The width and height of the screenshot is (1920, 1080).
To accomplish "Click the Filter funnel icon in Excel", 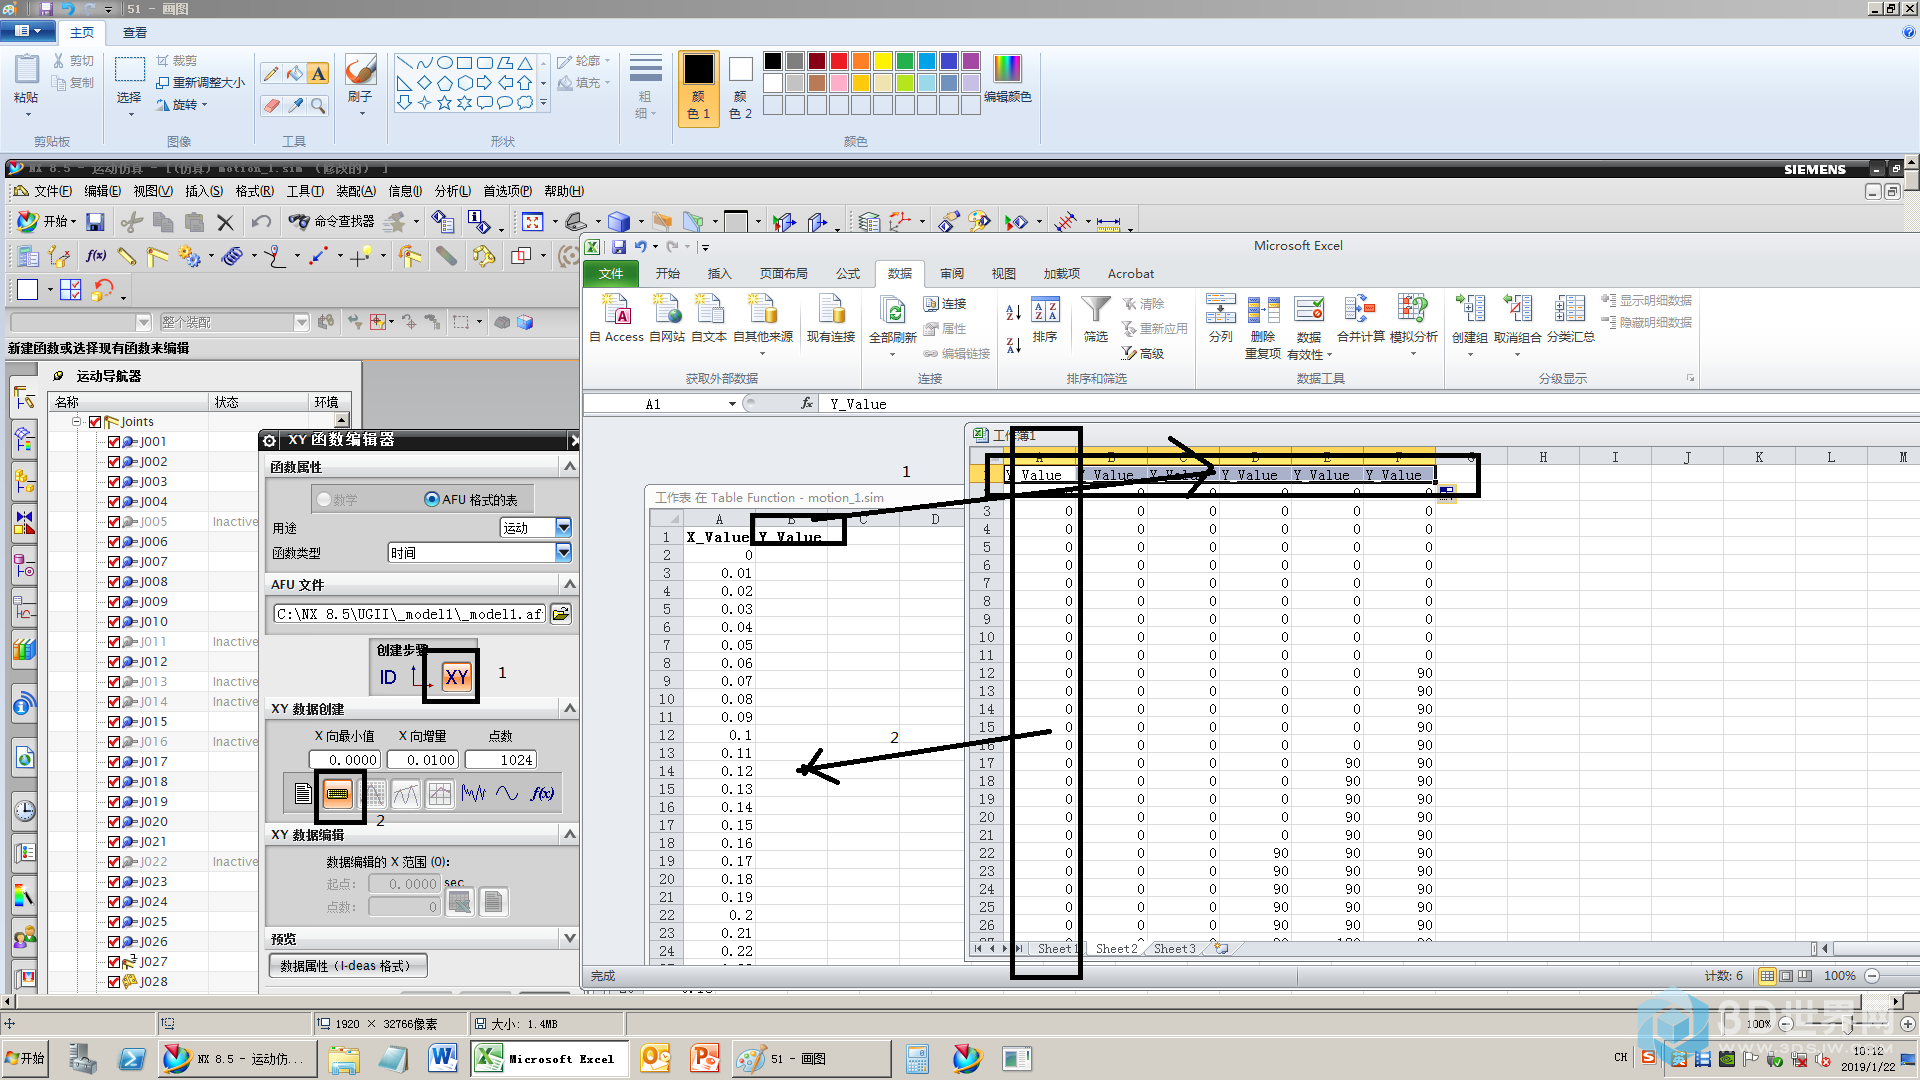I will pyautogui.click(x=1096, y=310).
